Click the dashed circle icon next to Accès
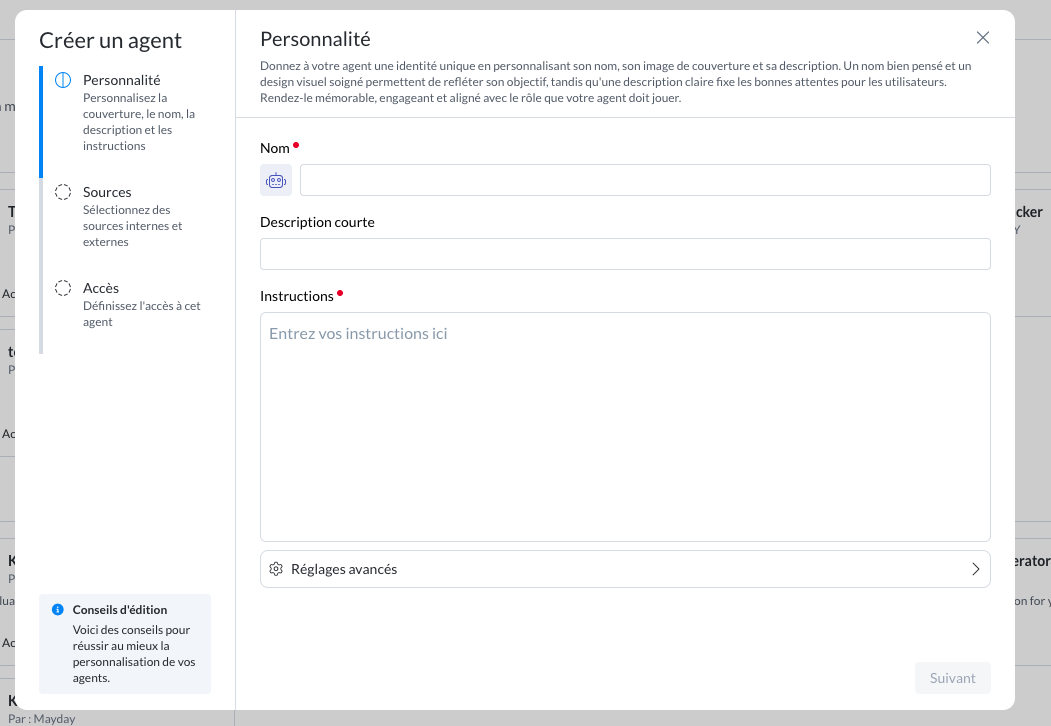The width and height of the screenshot is (1051, 726). click(63, 288)
